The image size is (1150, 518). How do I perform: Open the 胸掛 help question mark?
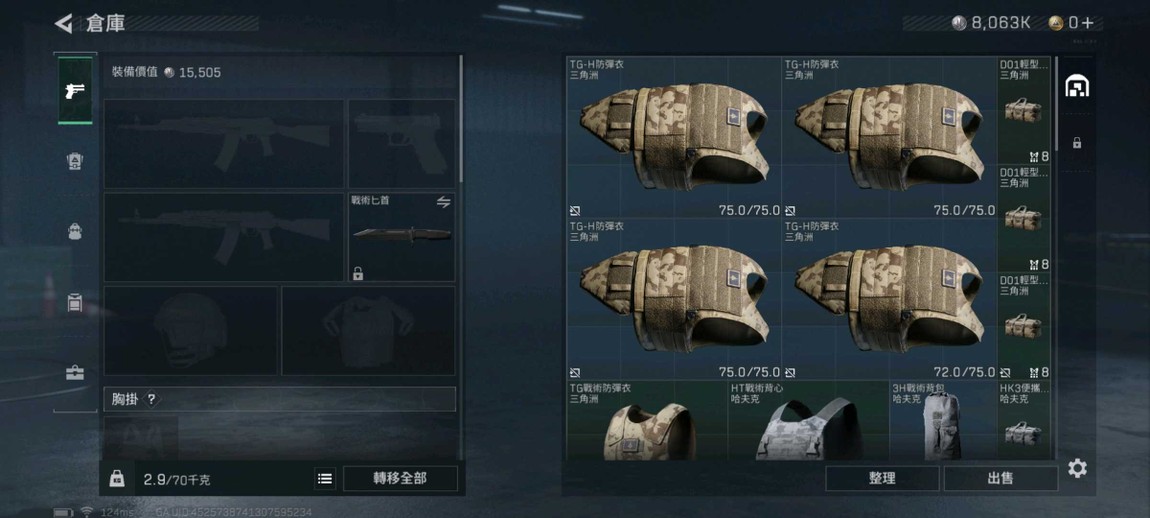(x=151, y=399)
